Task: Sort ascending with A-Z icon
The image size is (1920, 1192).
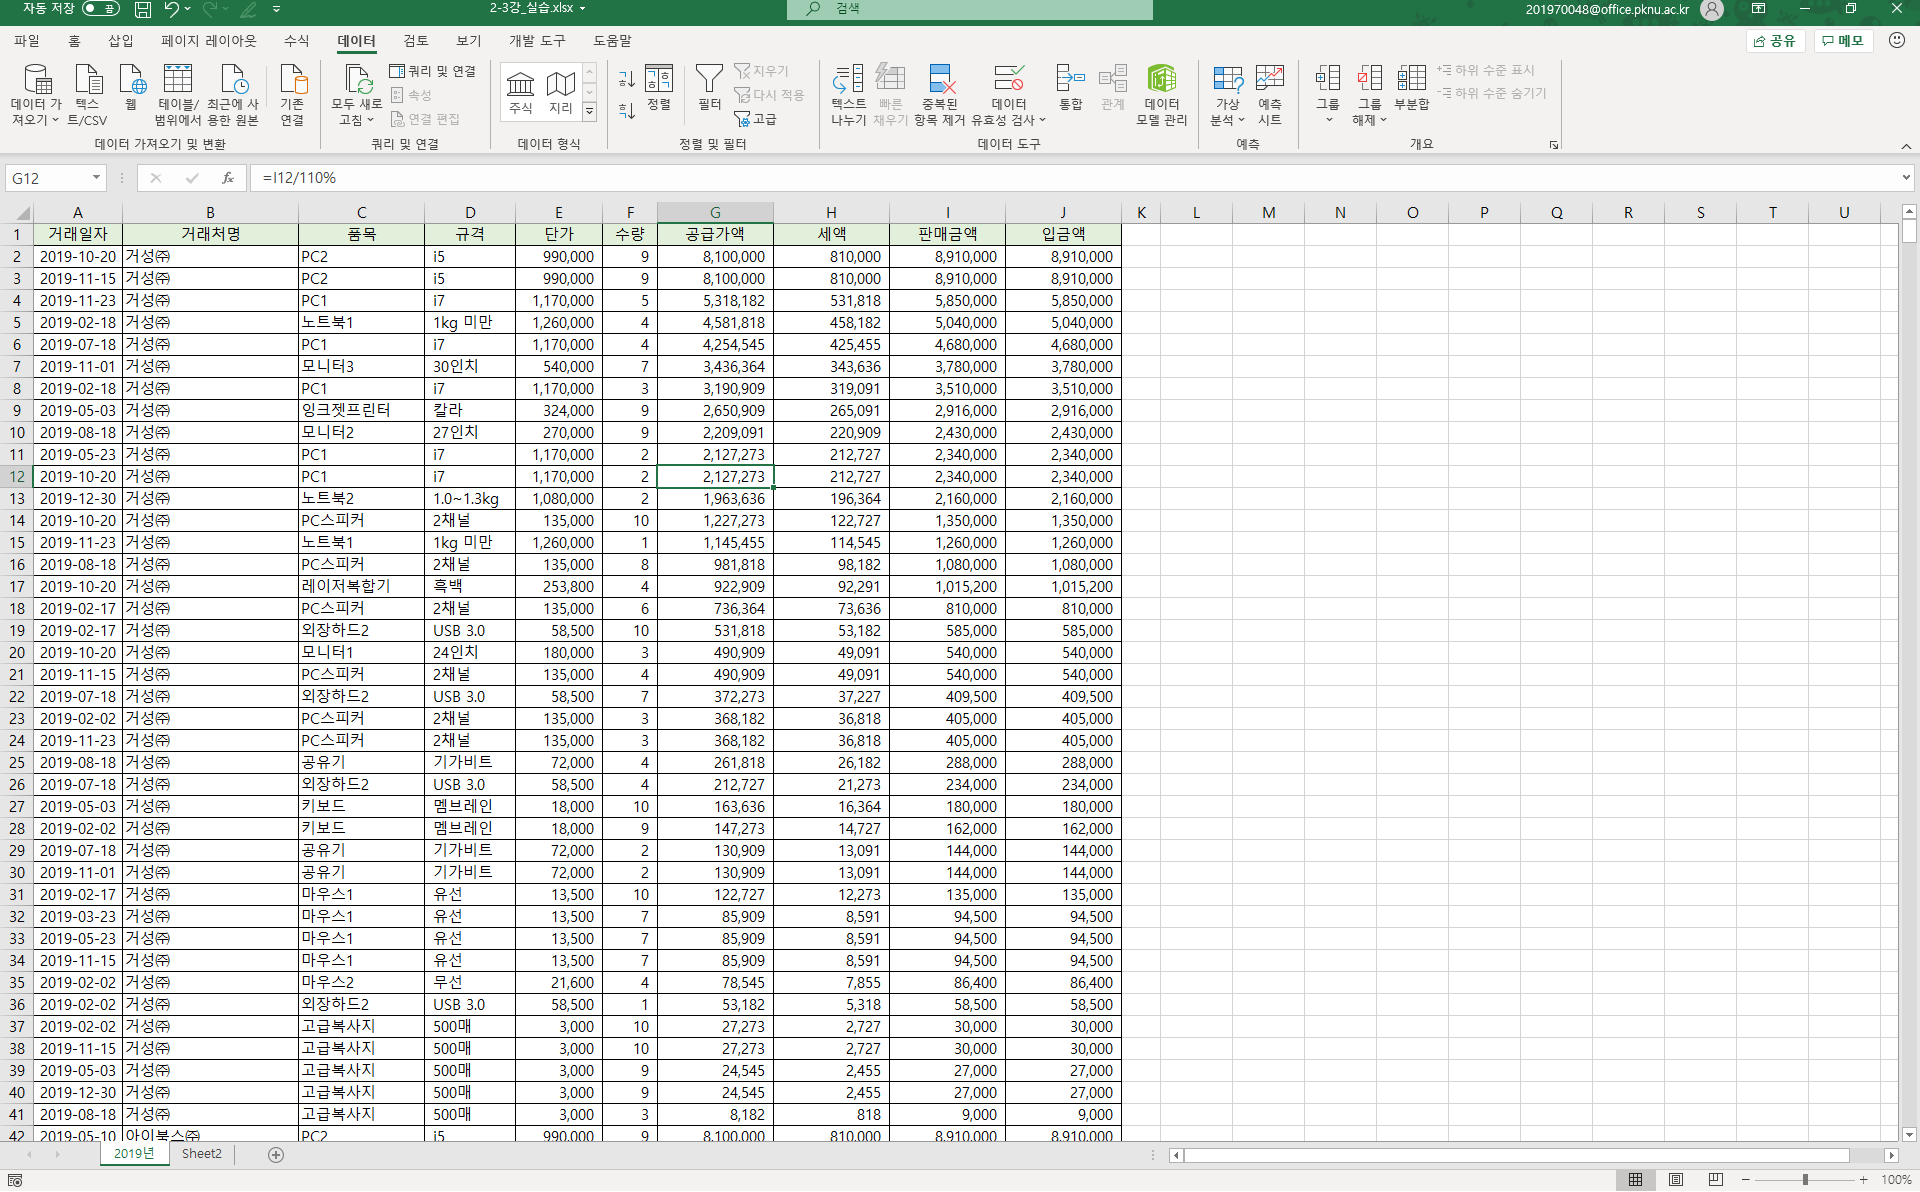Action: 627,79
